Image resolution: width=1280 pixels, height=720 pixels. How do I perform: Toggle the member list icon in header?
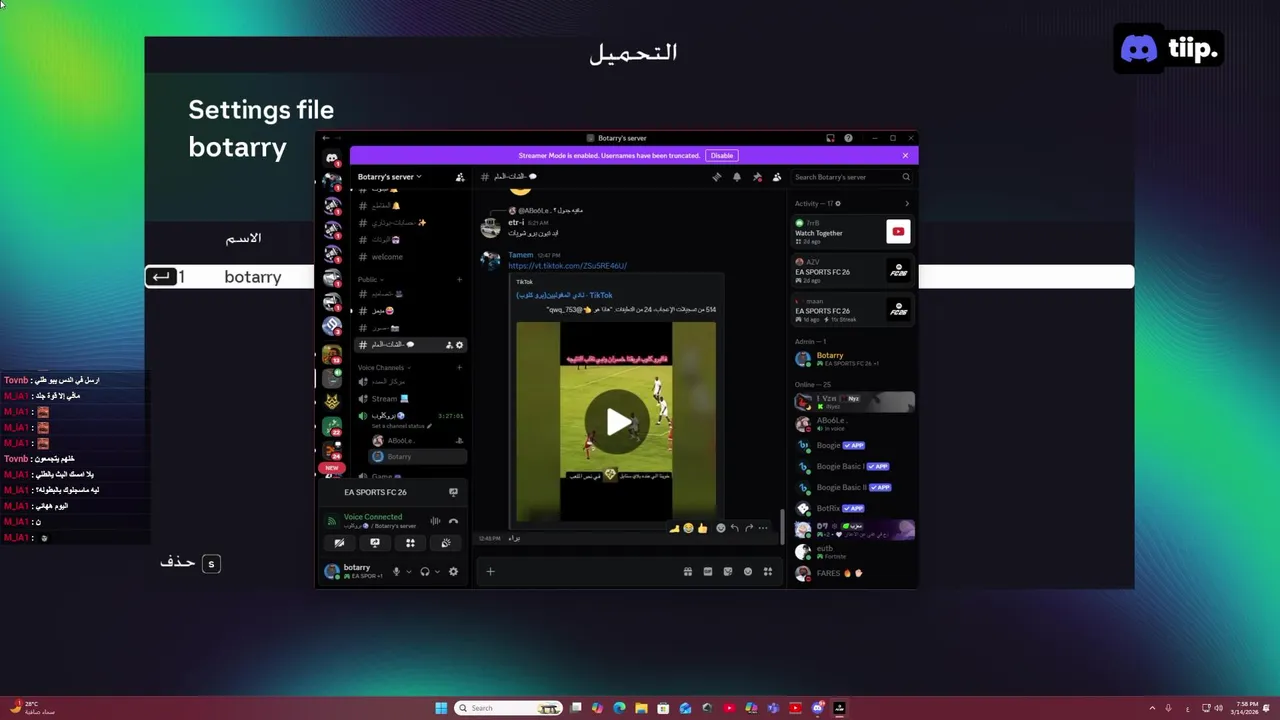tap(777, 177)
